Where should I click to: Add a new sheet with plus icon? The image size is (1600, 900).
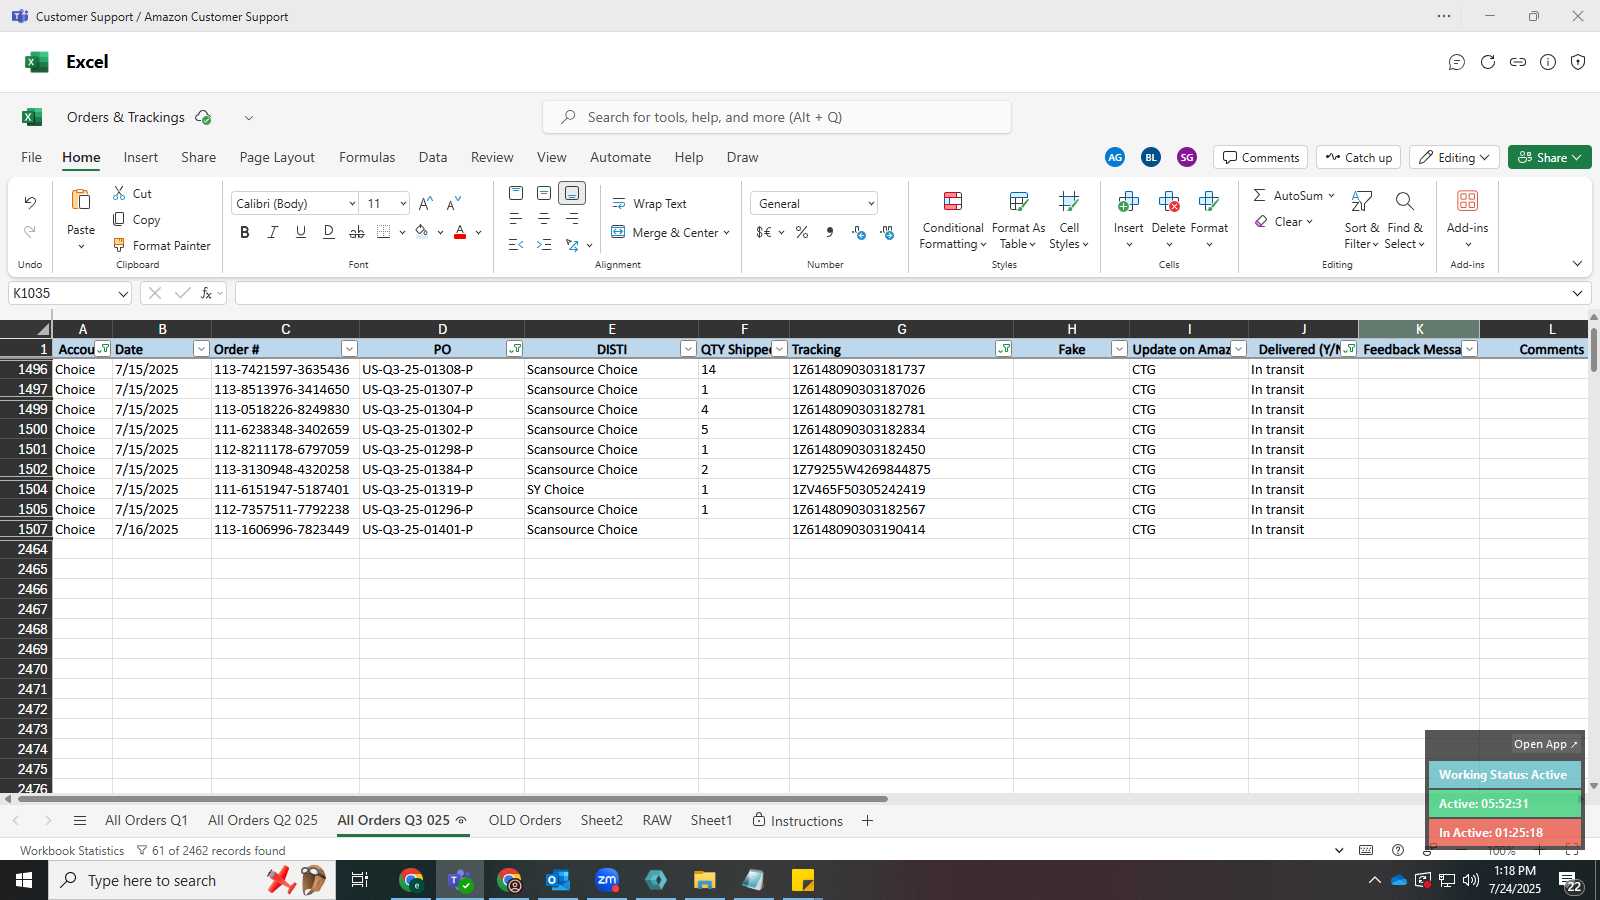pyautogui.click(x=867, y=820)
